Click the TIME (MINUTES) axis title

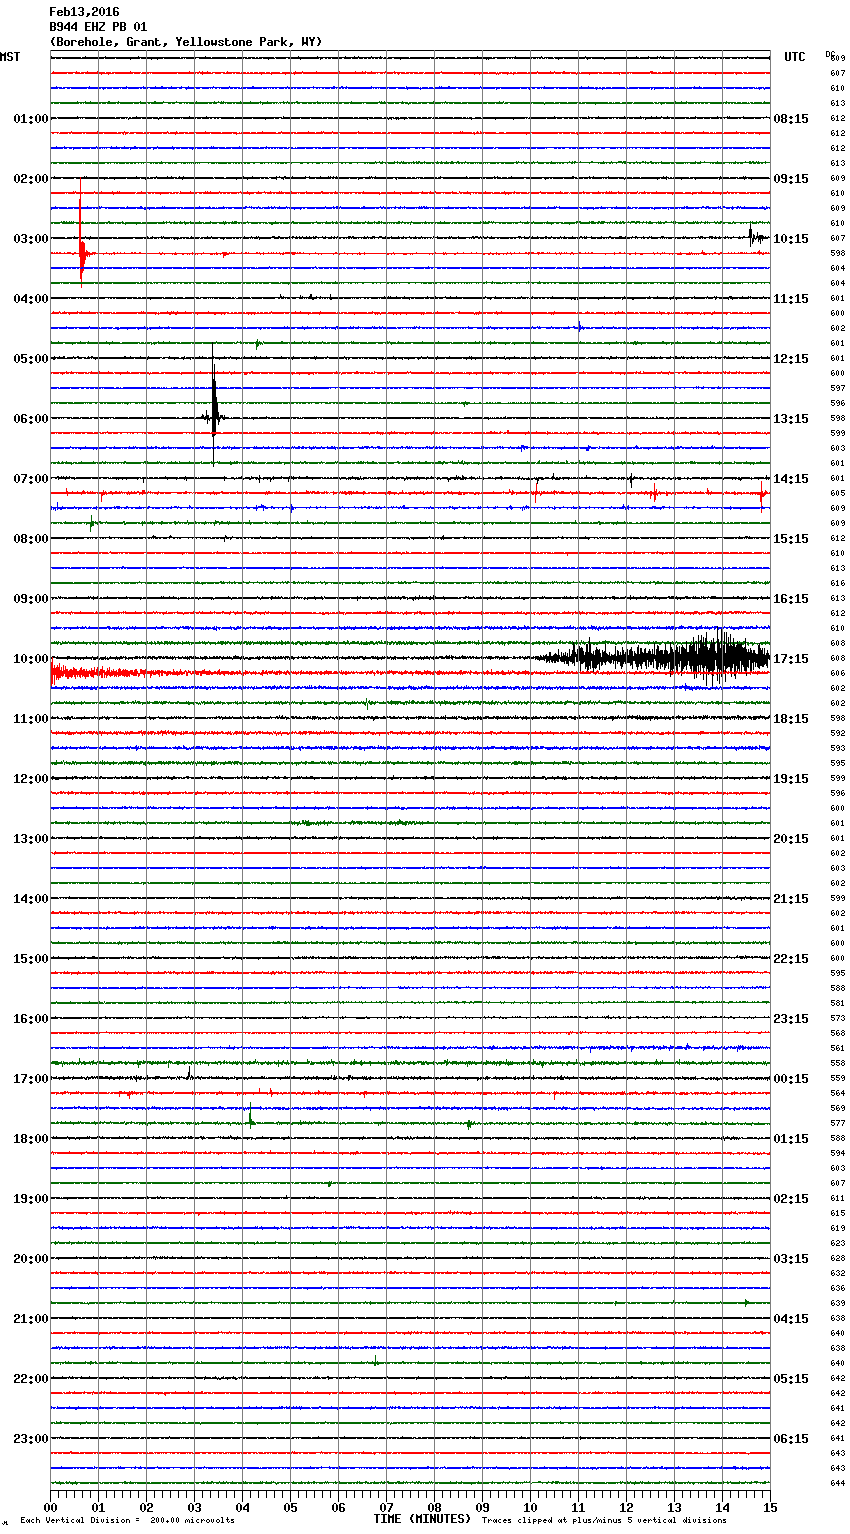click(422, 1519)
